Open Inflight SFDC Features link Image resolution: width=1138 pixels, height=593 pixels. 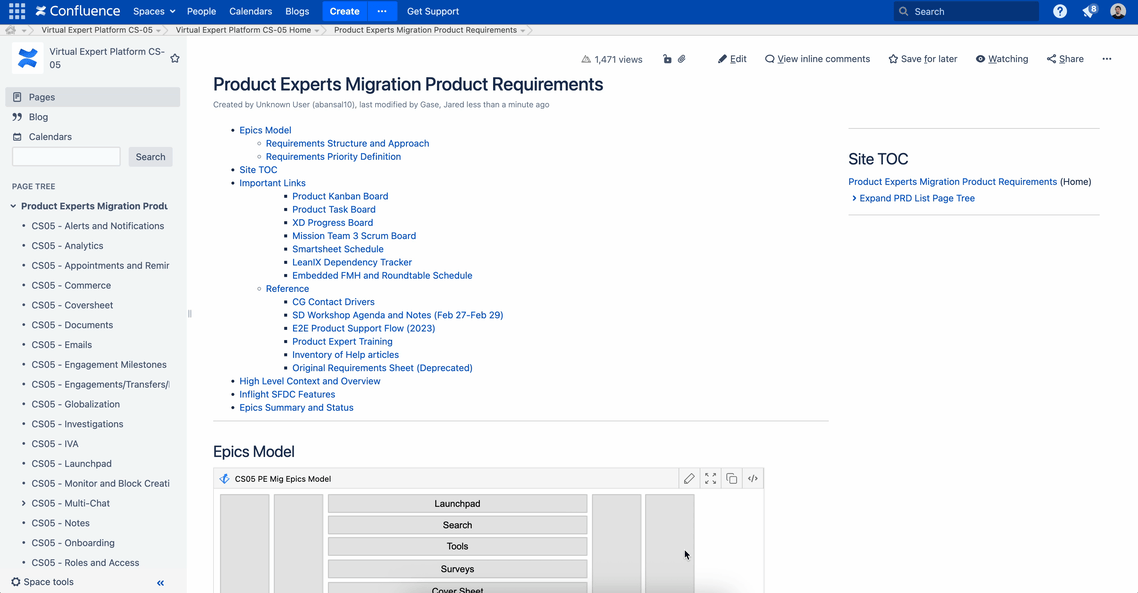(x=287, y=394)
